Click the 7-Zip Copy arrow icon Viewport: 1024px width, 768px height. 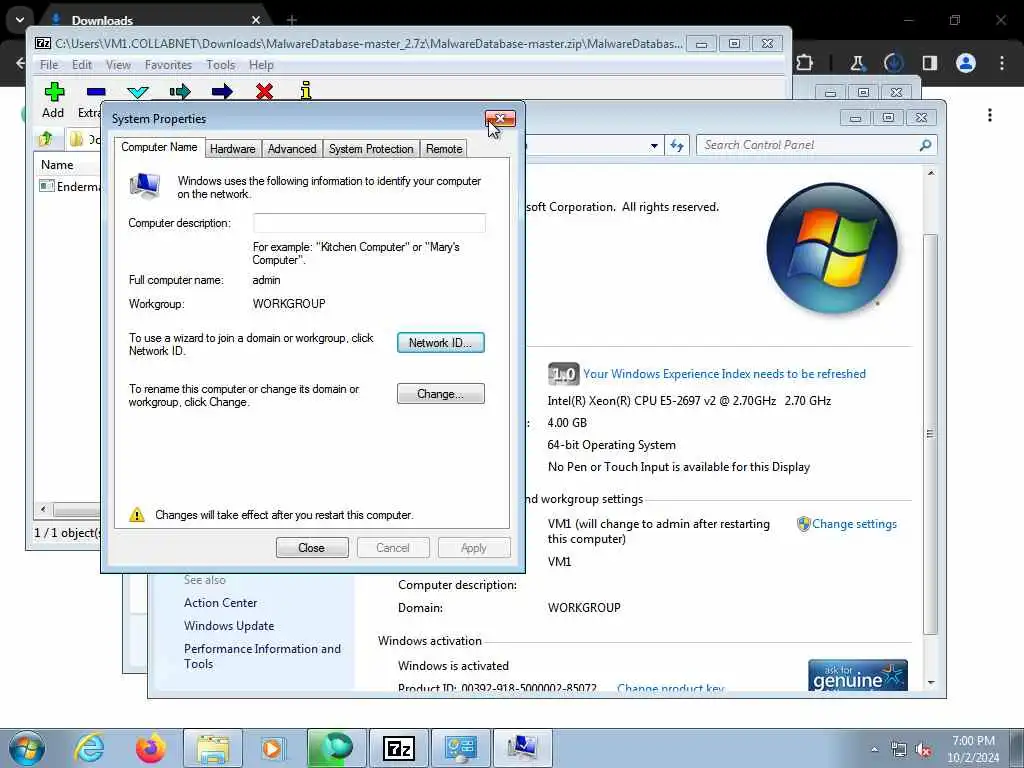180,91
